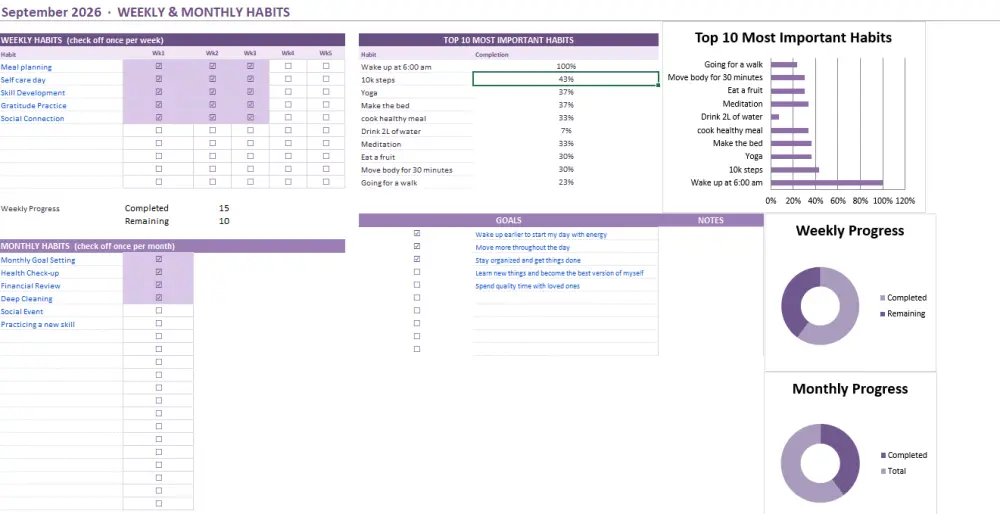Select TOP 10 MOST IMPORTANT HABITS header
Viewport: 1000px width, 514px height.
(508, 40)
